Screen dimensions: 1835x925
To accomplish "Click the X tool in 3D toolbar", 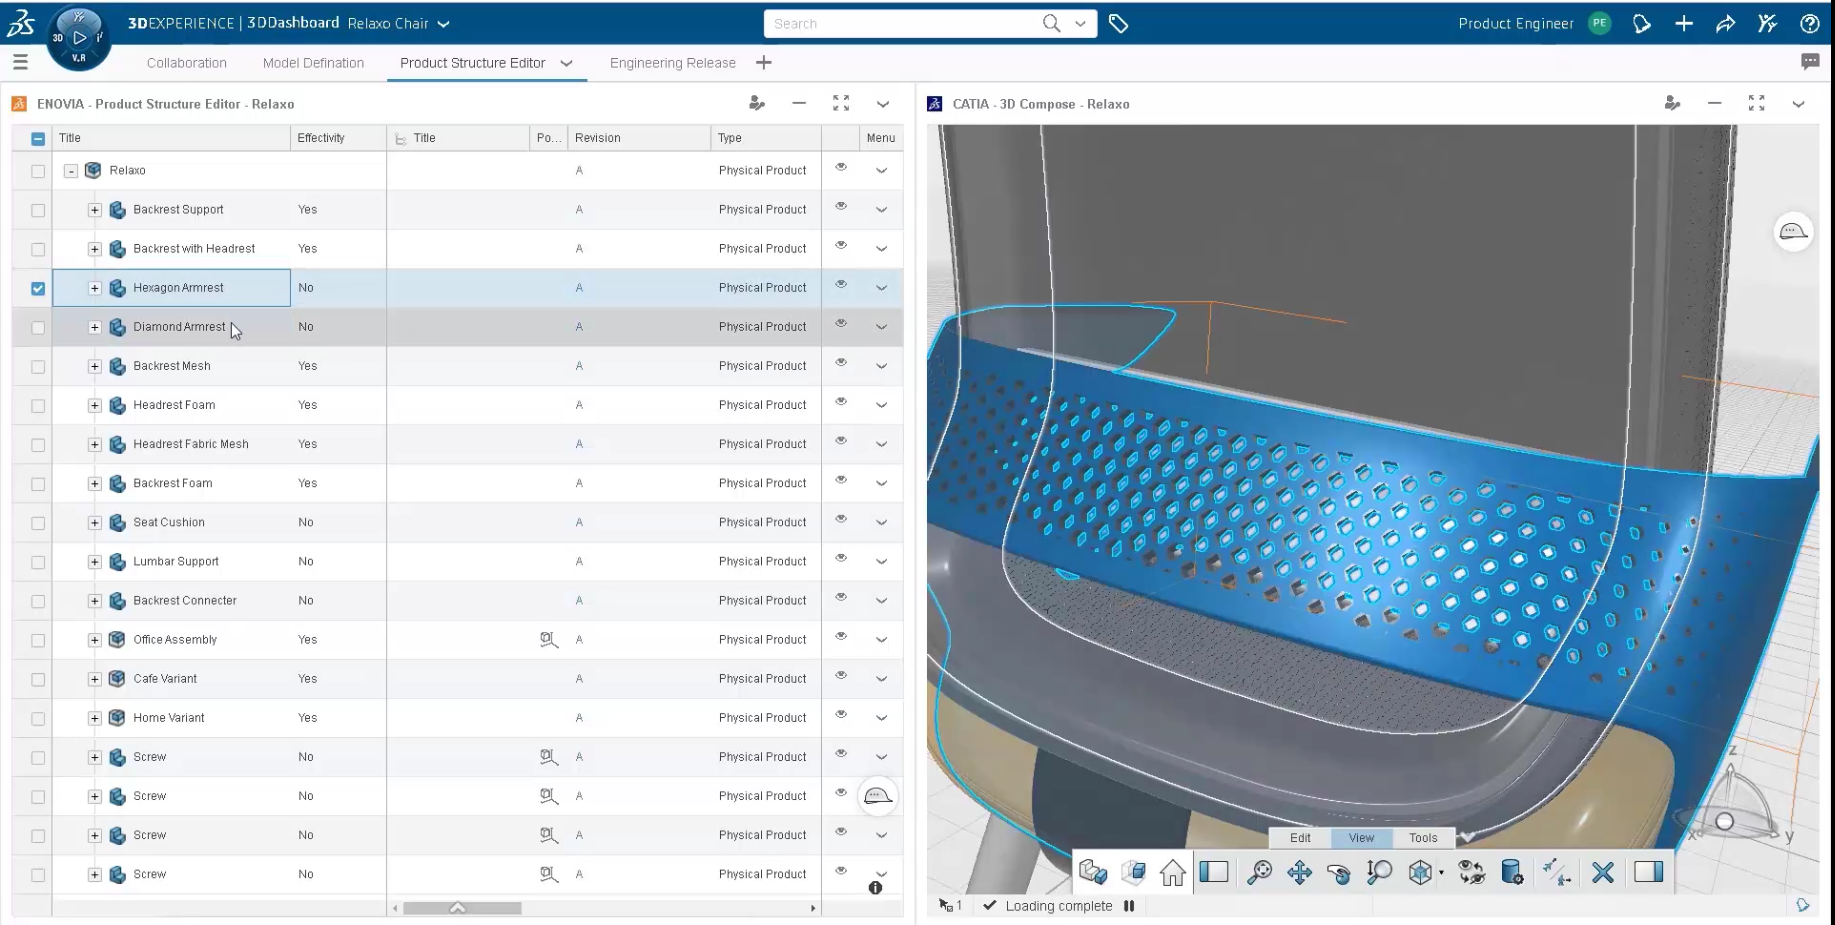I will coord(1603,873).
